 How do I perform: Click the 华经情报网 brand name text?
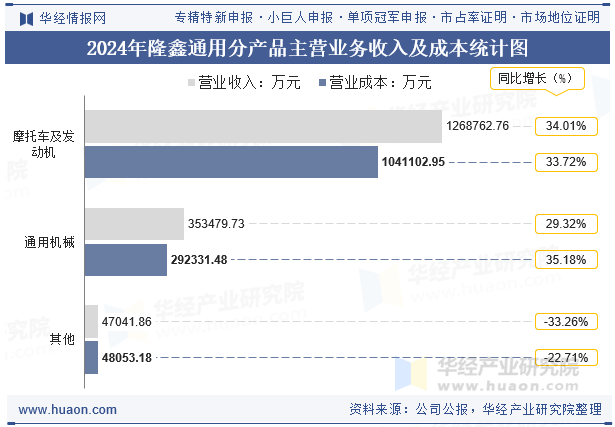73,18
